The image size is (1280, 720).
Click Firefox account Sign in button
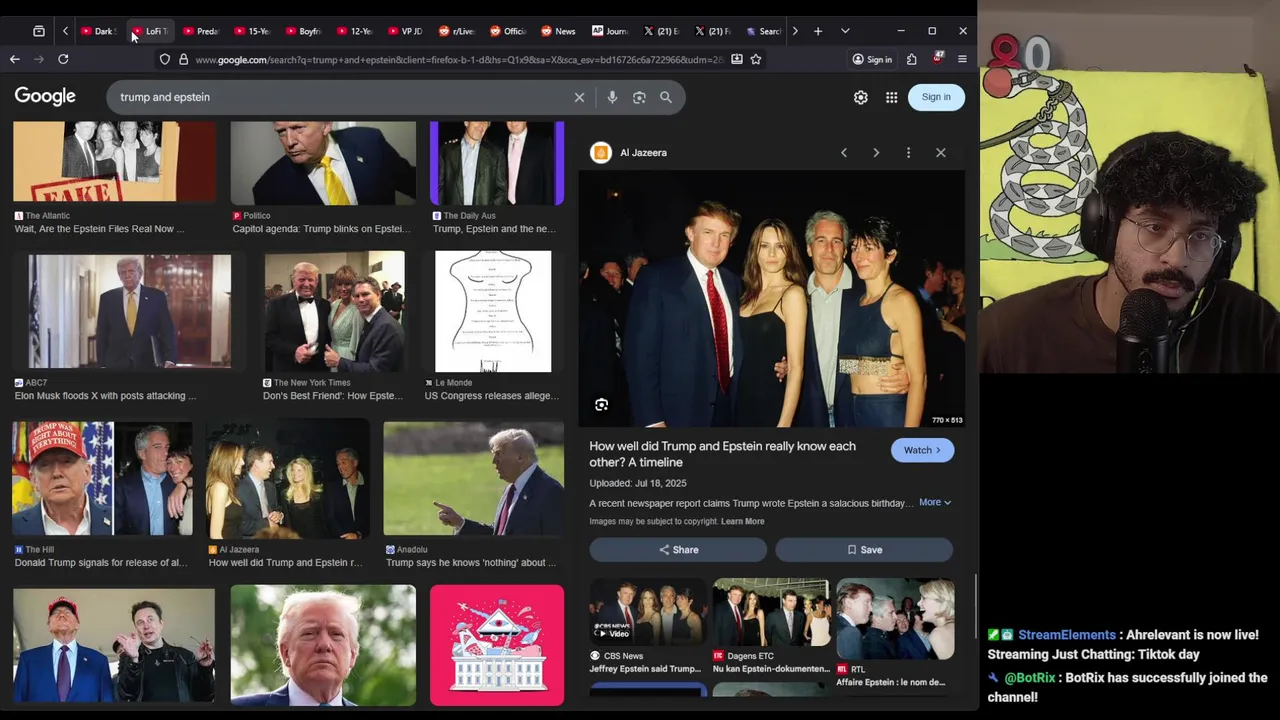click(x=872, y=59)
